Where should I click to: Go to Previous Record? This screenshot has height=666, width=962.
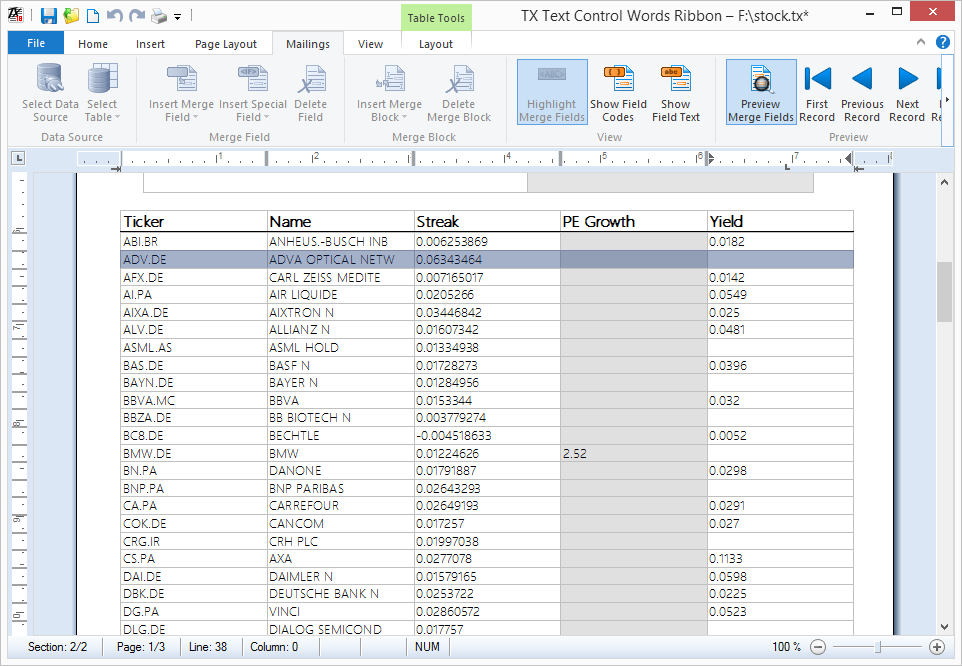[862, 92]
